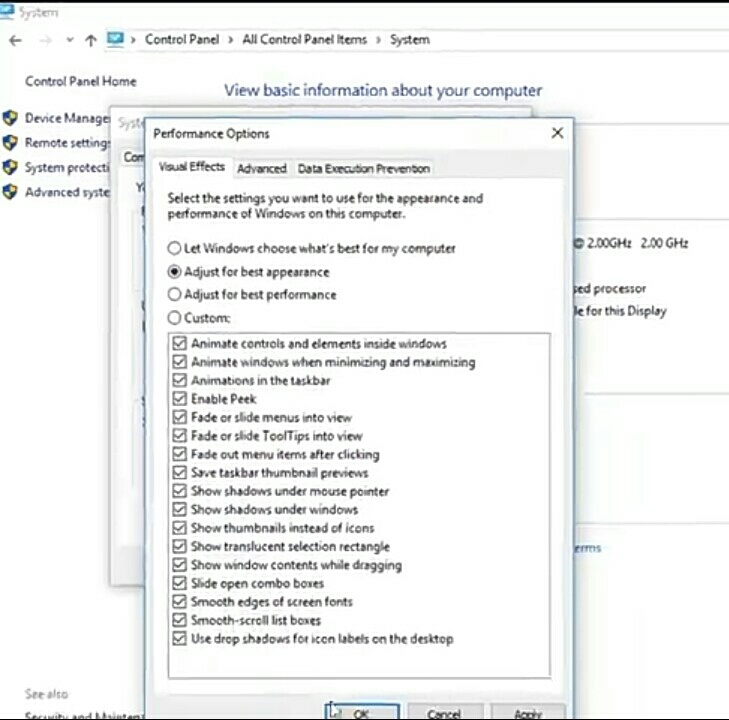Click shield icon next to Advanced system settings
The height and width of the screenshot is (720, 729).
pos(10,192)
